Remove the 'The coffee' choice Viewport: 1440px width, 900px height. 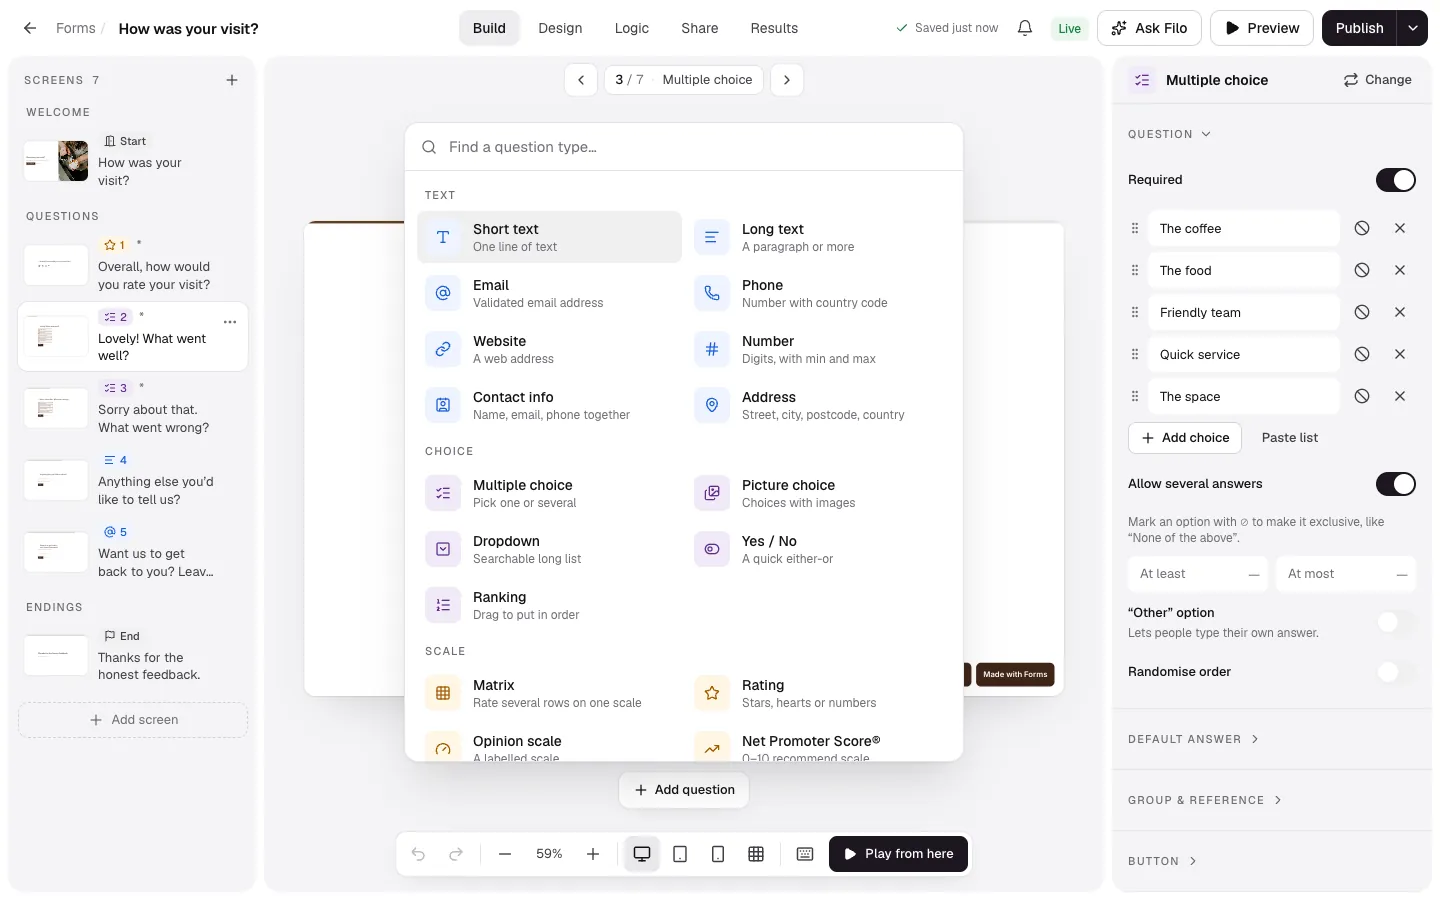1400,228
